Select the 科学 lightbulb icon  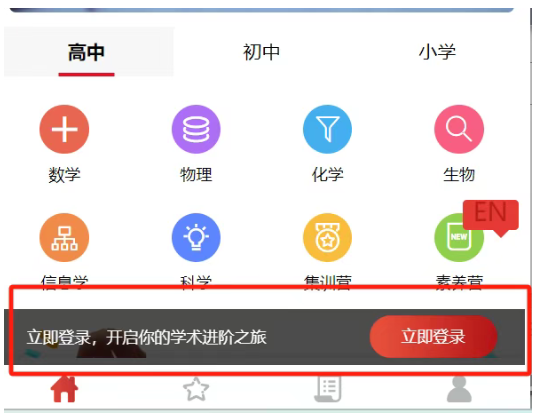pos(196,238)
